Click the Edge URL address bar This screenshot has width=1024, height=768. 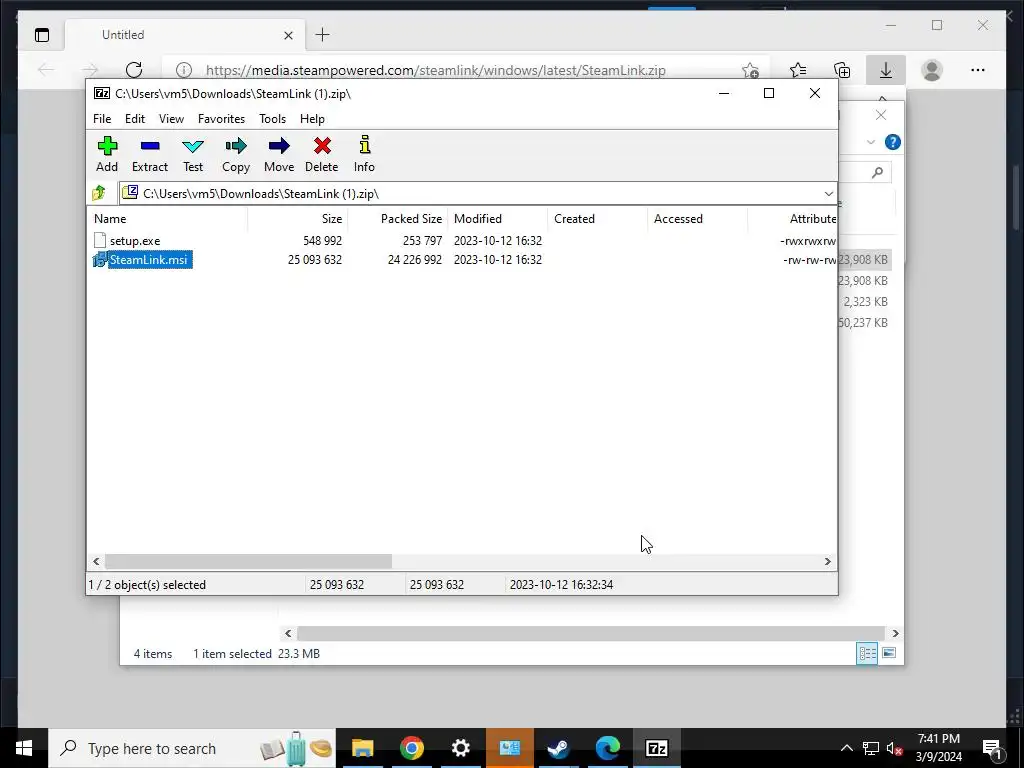pos(436,70)
